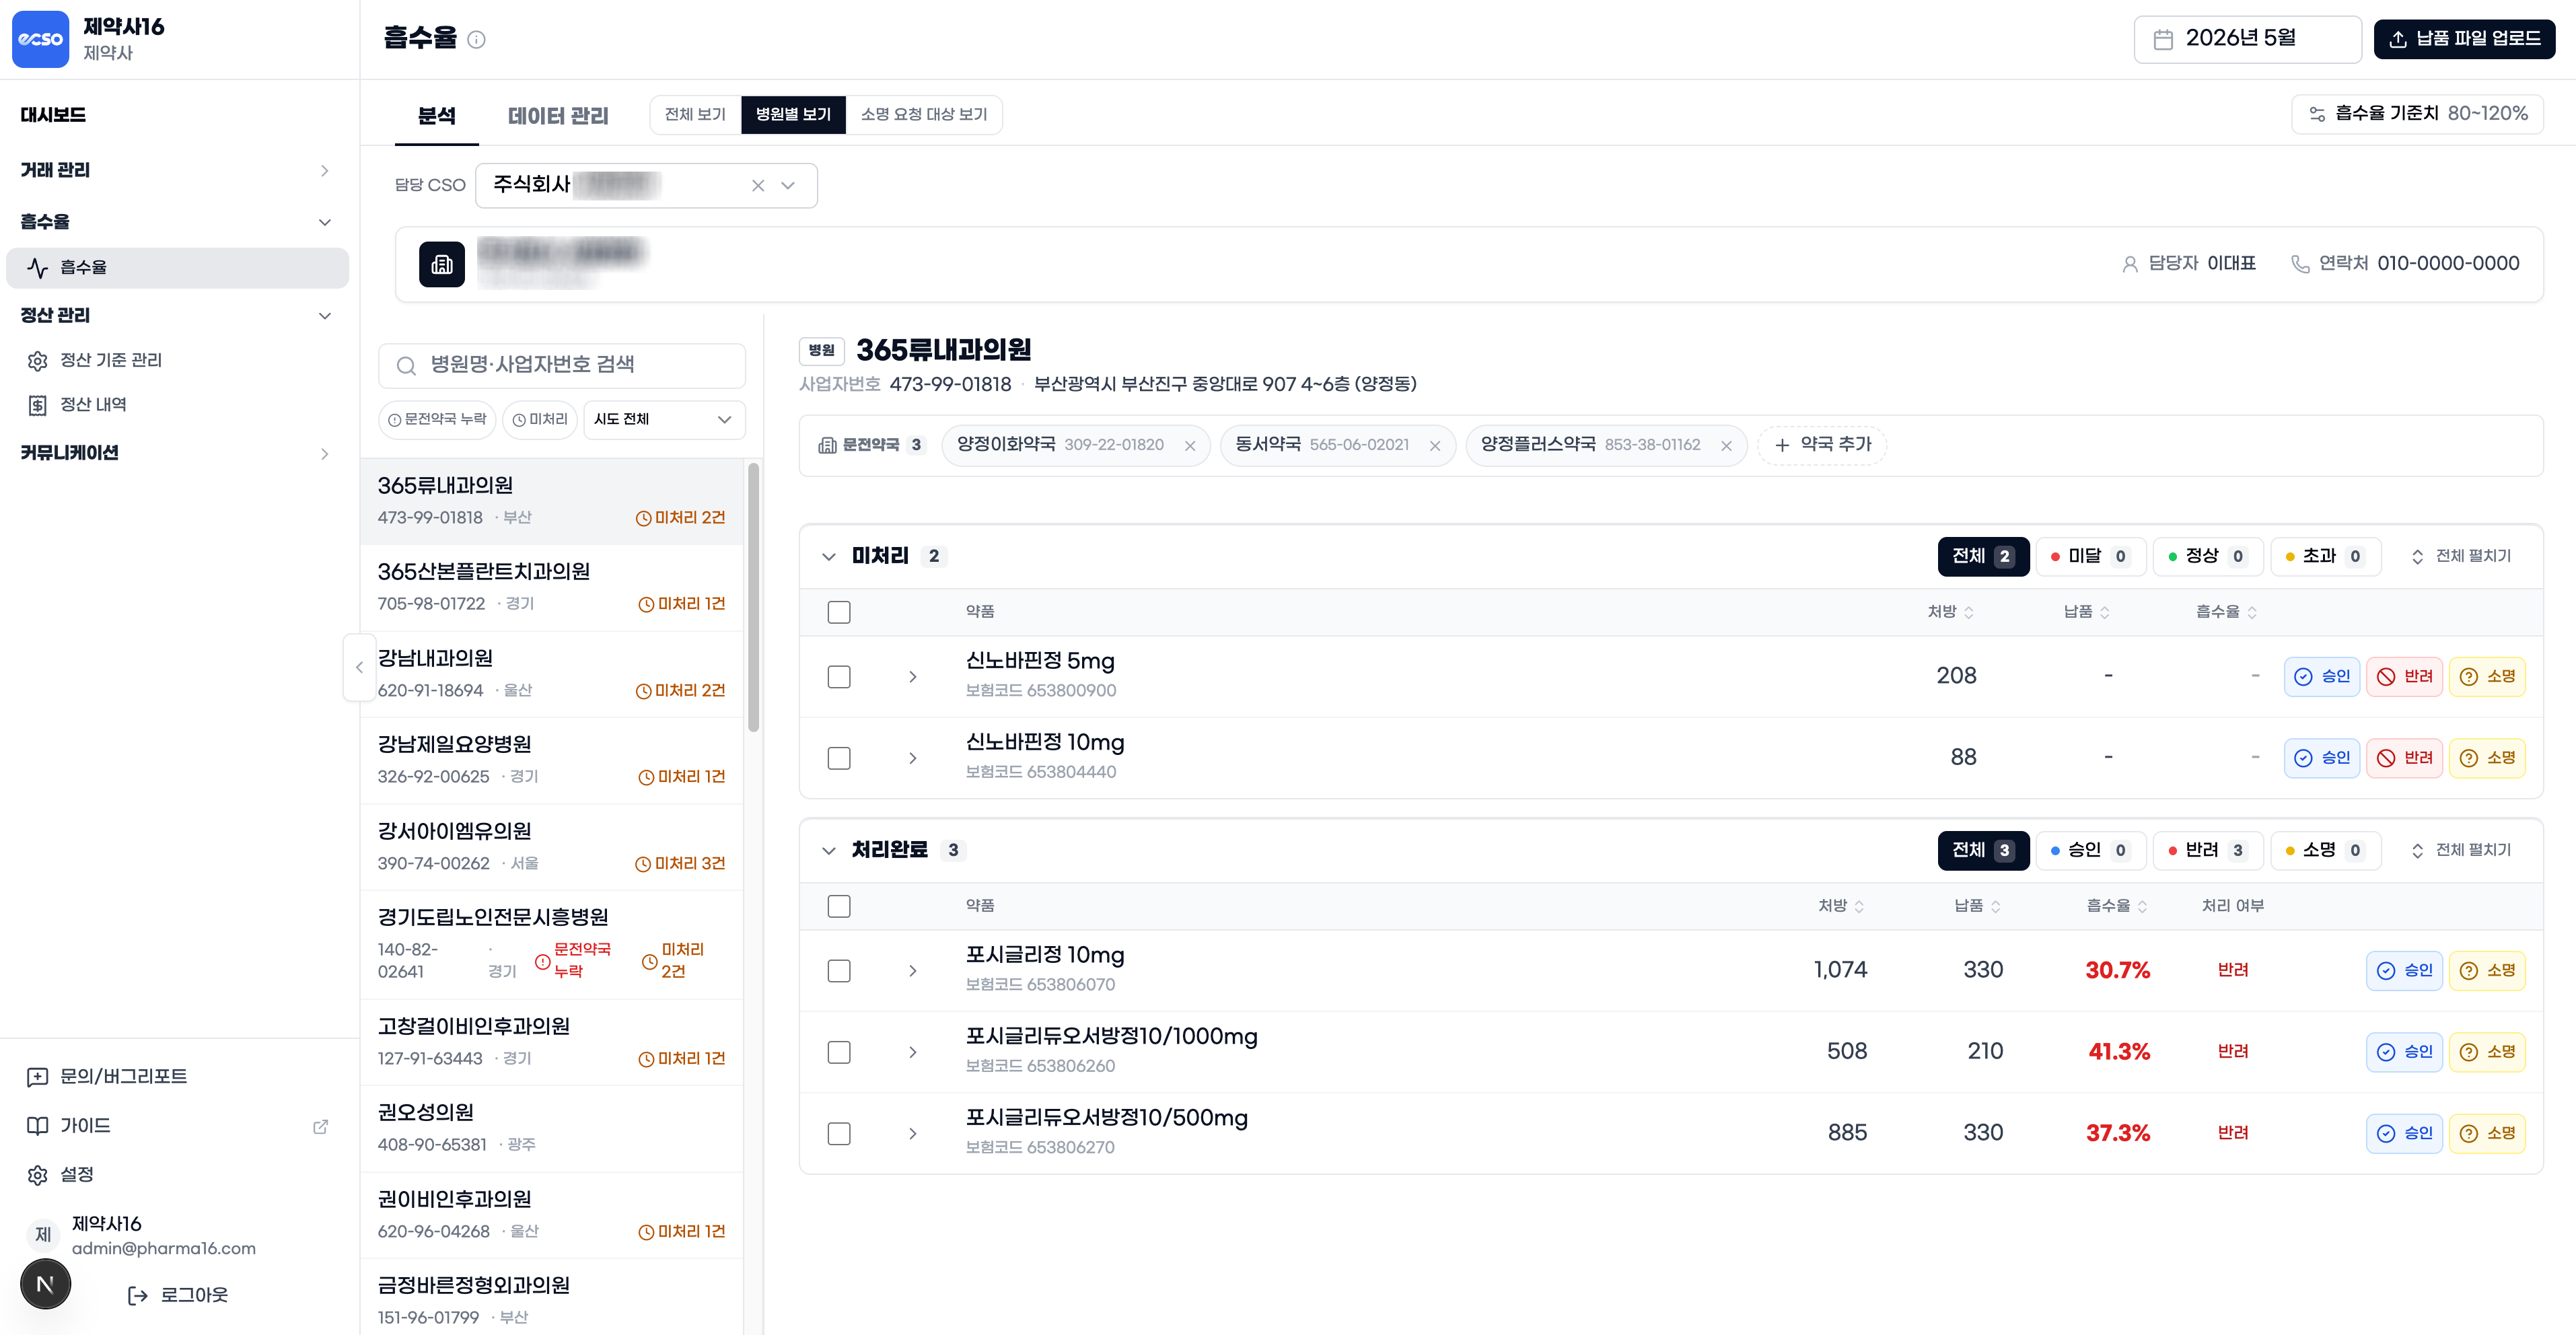Image resolution: width=2576 pixels, height=1335 pixels.
Task: Collapse the 처리완료 section chevron
Action: point(828,851)
